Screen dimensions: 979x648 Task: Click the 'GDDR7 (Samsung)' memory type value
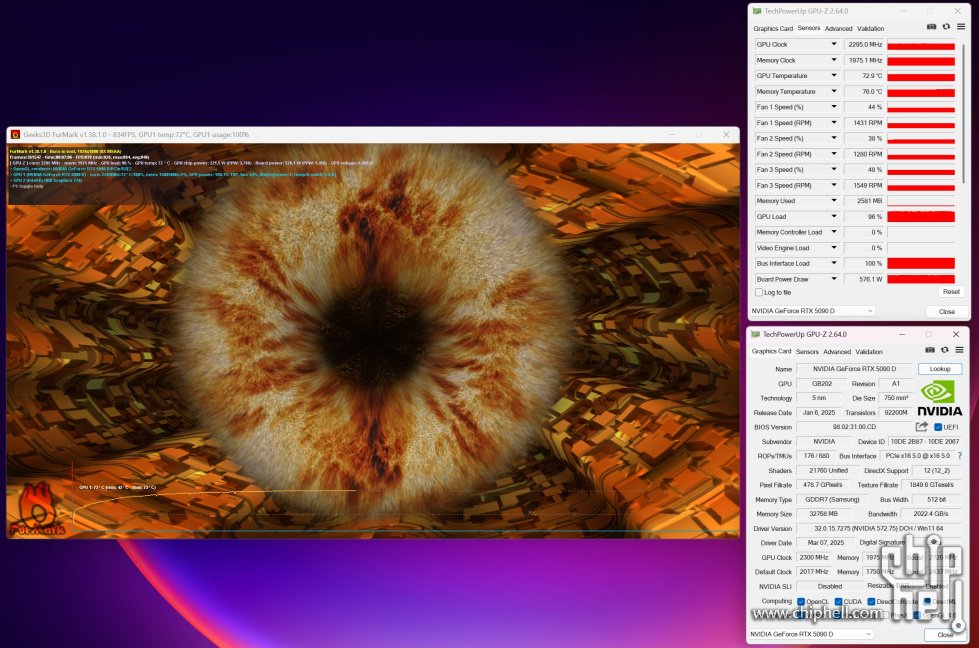click(832, 499)
